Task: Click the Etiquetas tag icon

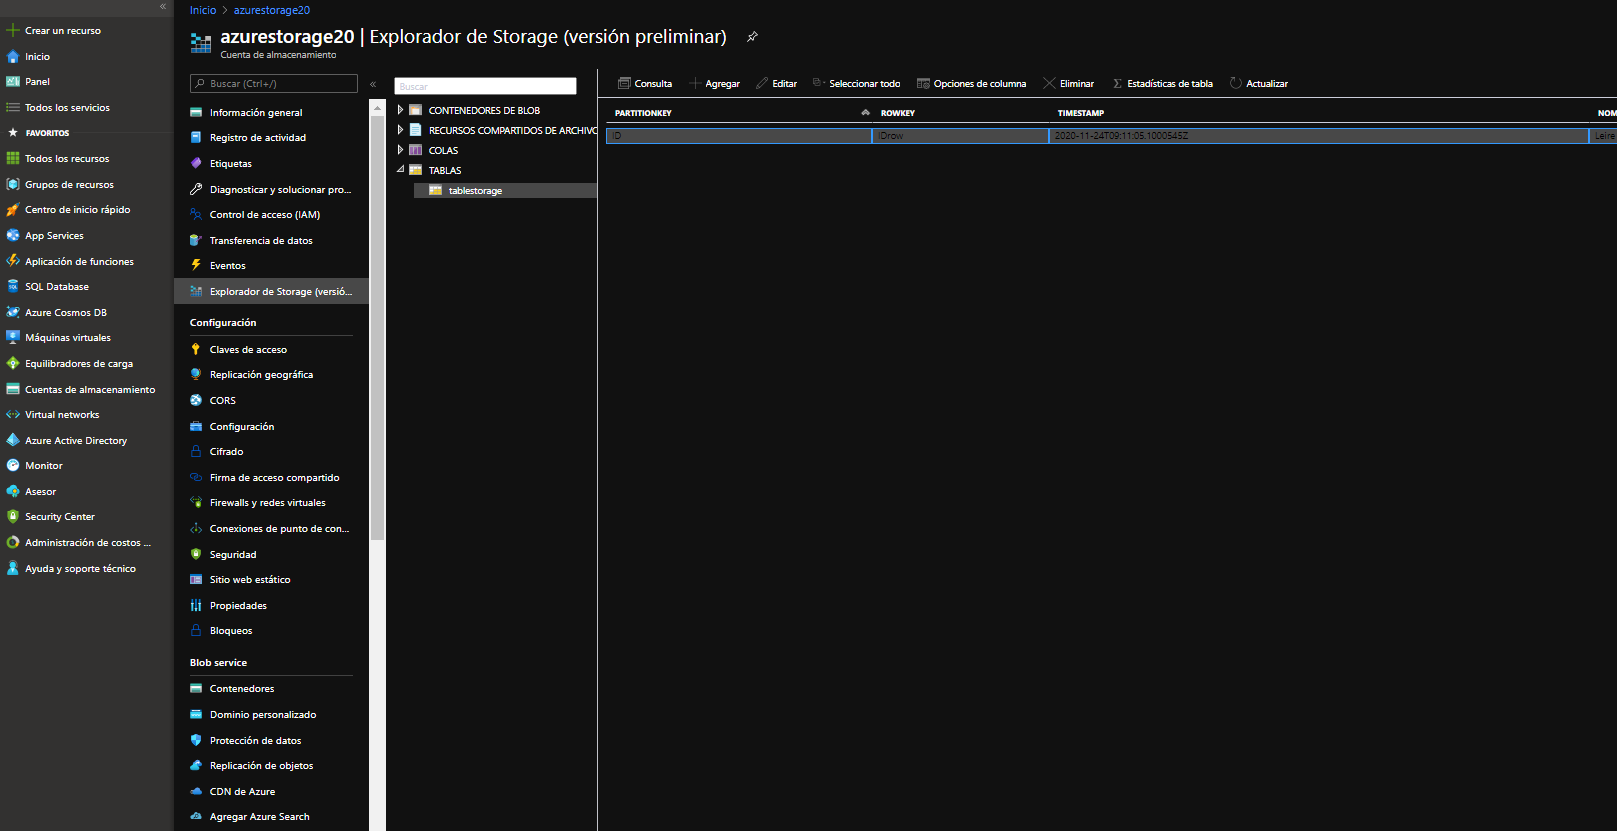Action: point(196,164)
